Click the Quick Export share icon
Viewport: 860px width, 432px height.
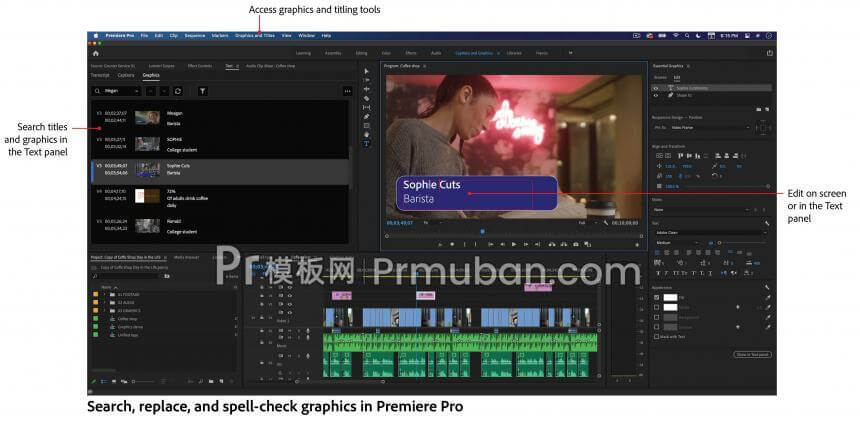[x=770, y=53]
